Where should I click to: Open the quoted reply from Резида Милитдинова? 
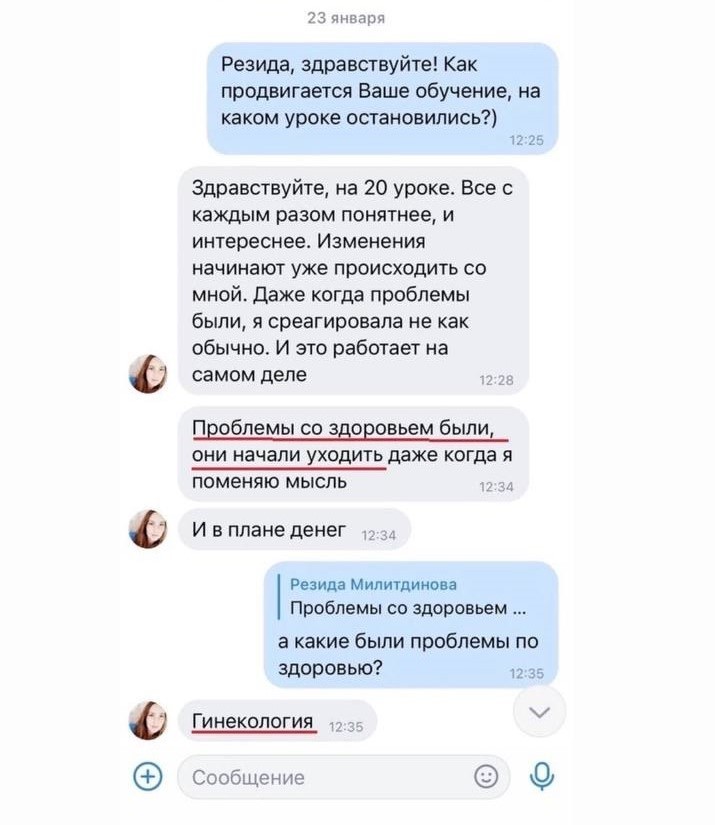[x=402, y=596]
